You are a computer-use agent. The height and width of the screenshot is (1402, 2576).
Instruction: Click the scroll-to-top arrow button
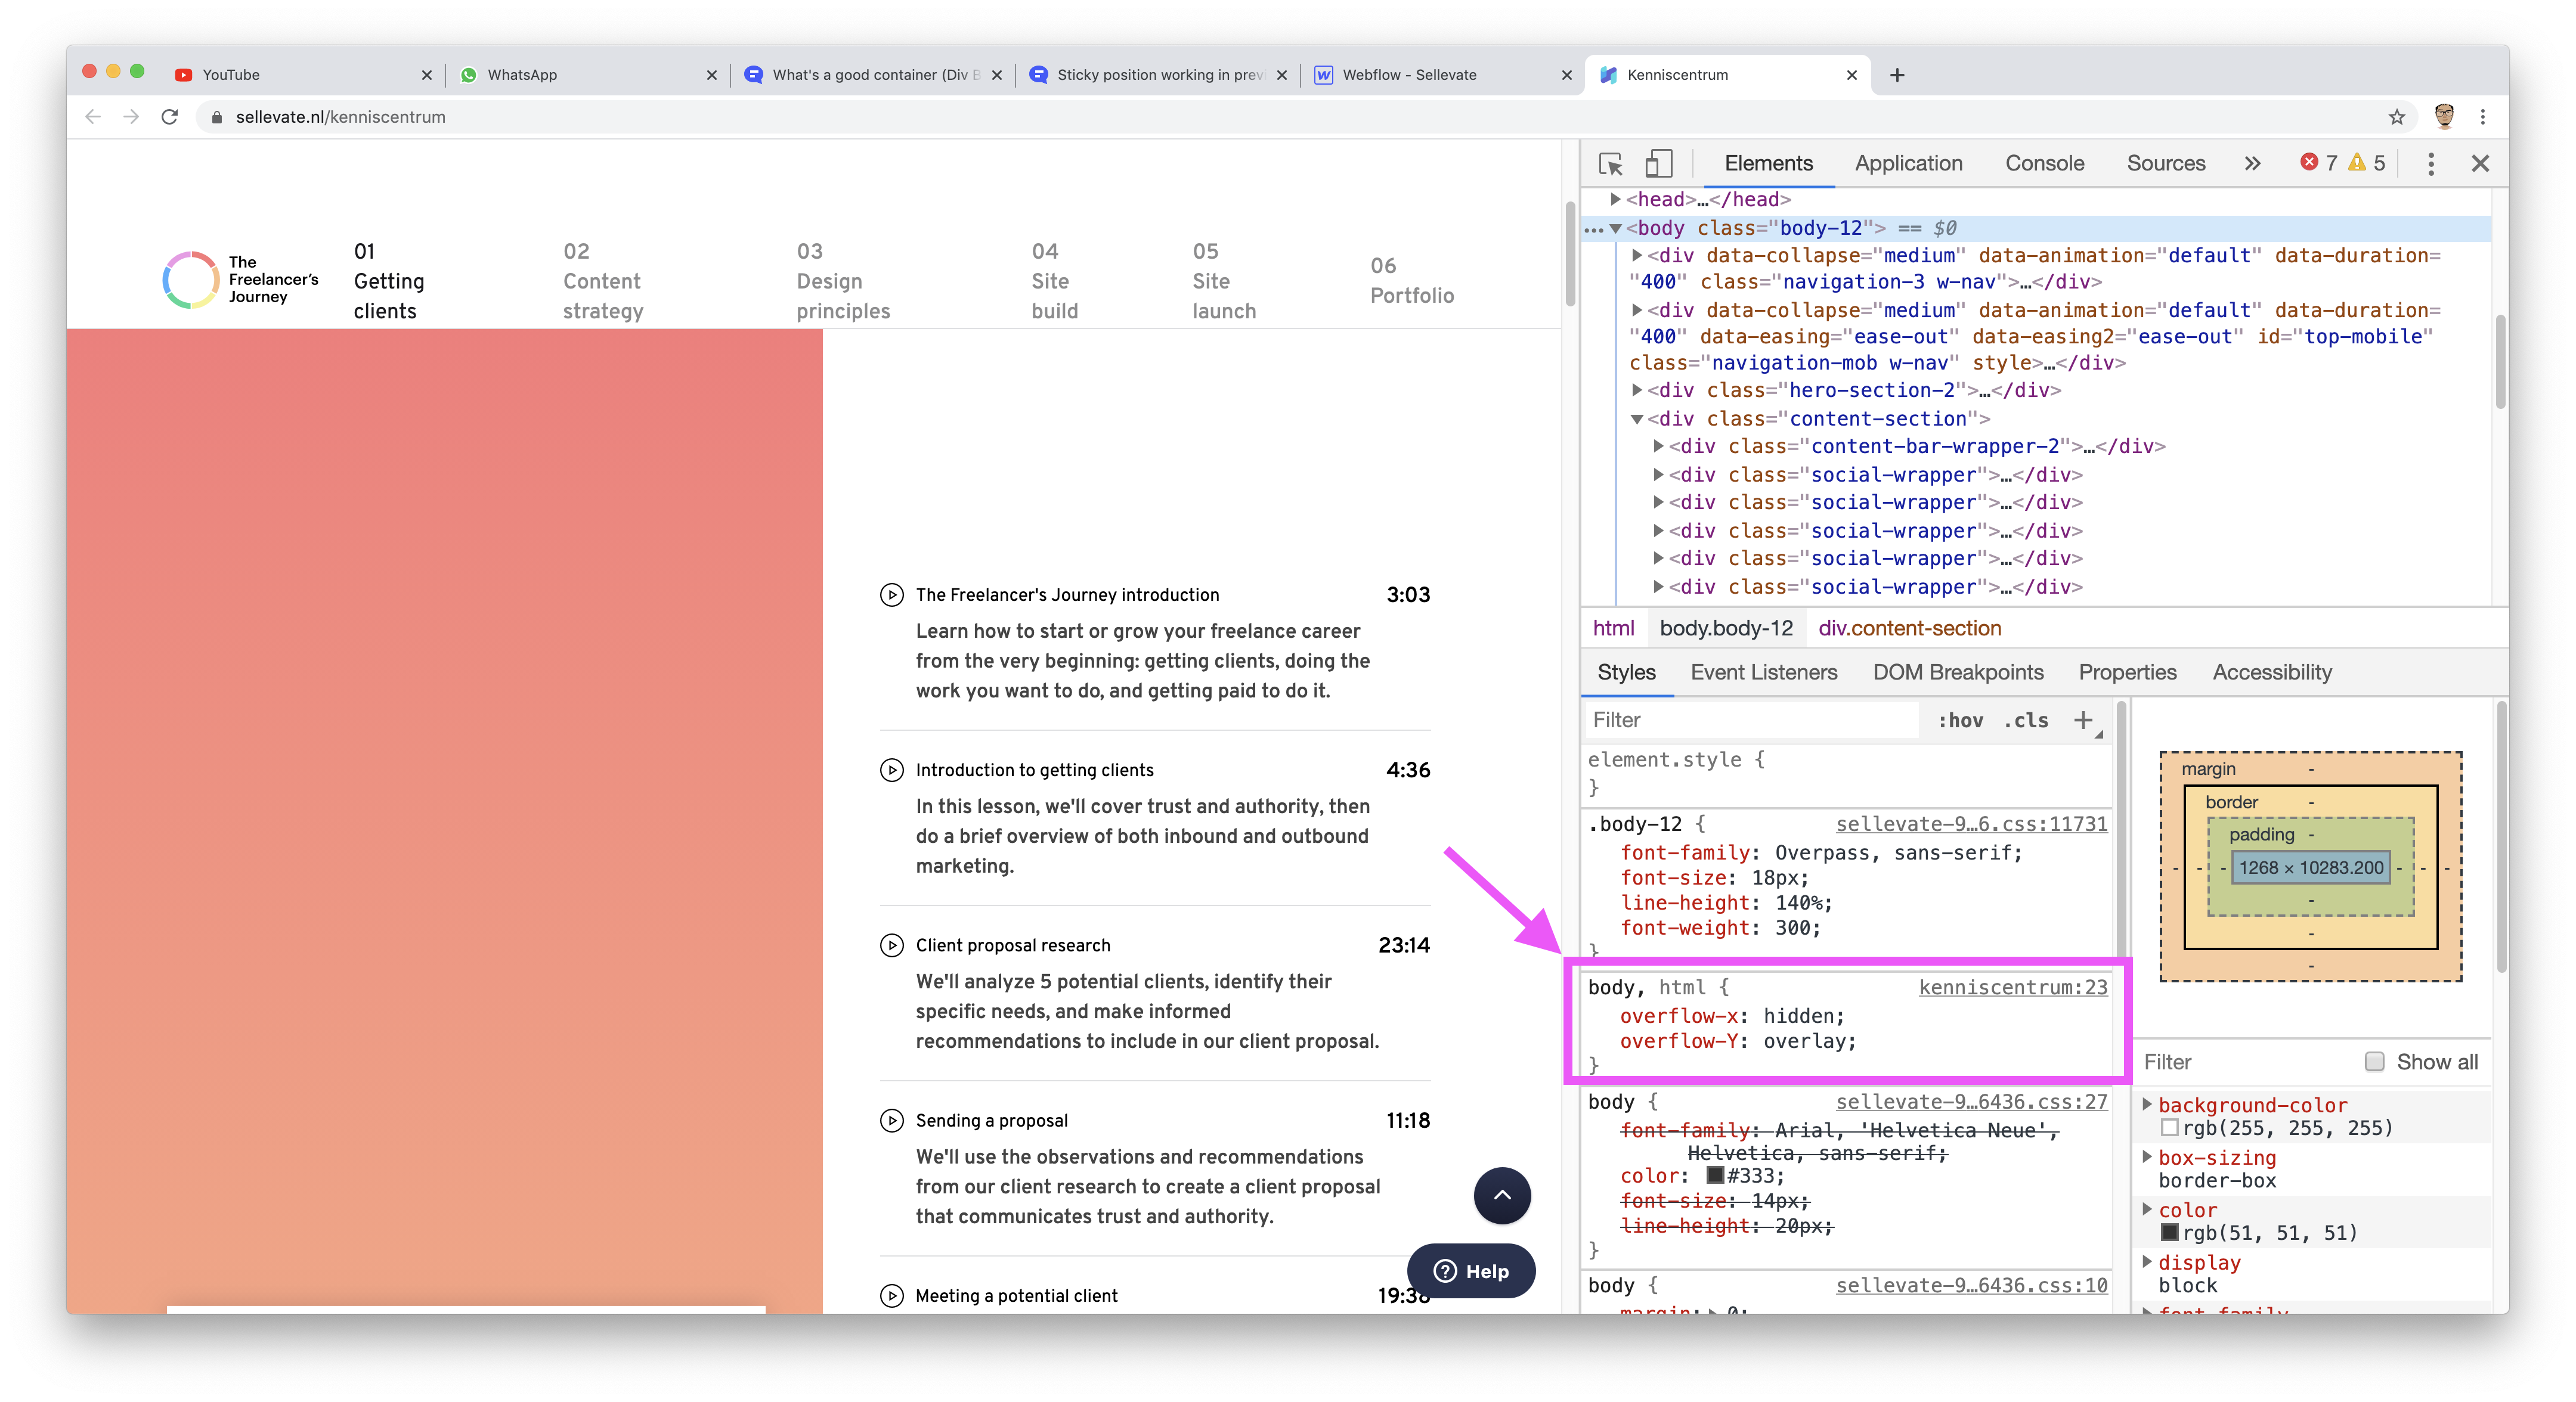[1502, 1195]
